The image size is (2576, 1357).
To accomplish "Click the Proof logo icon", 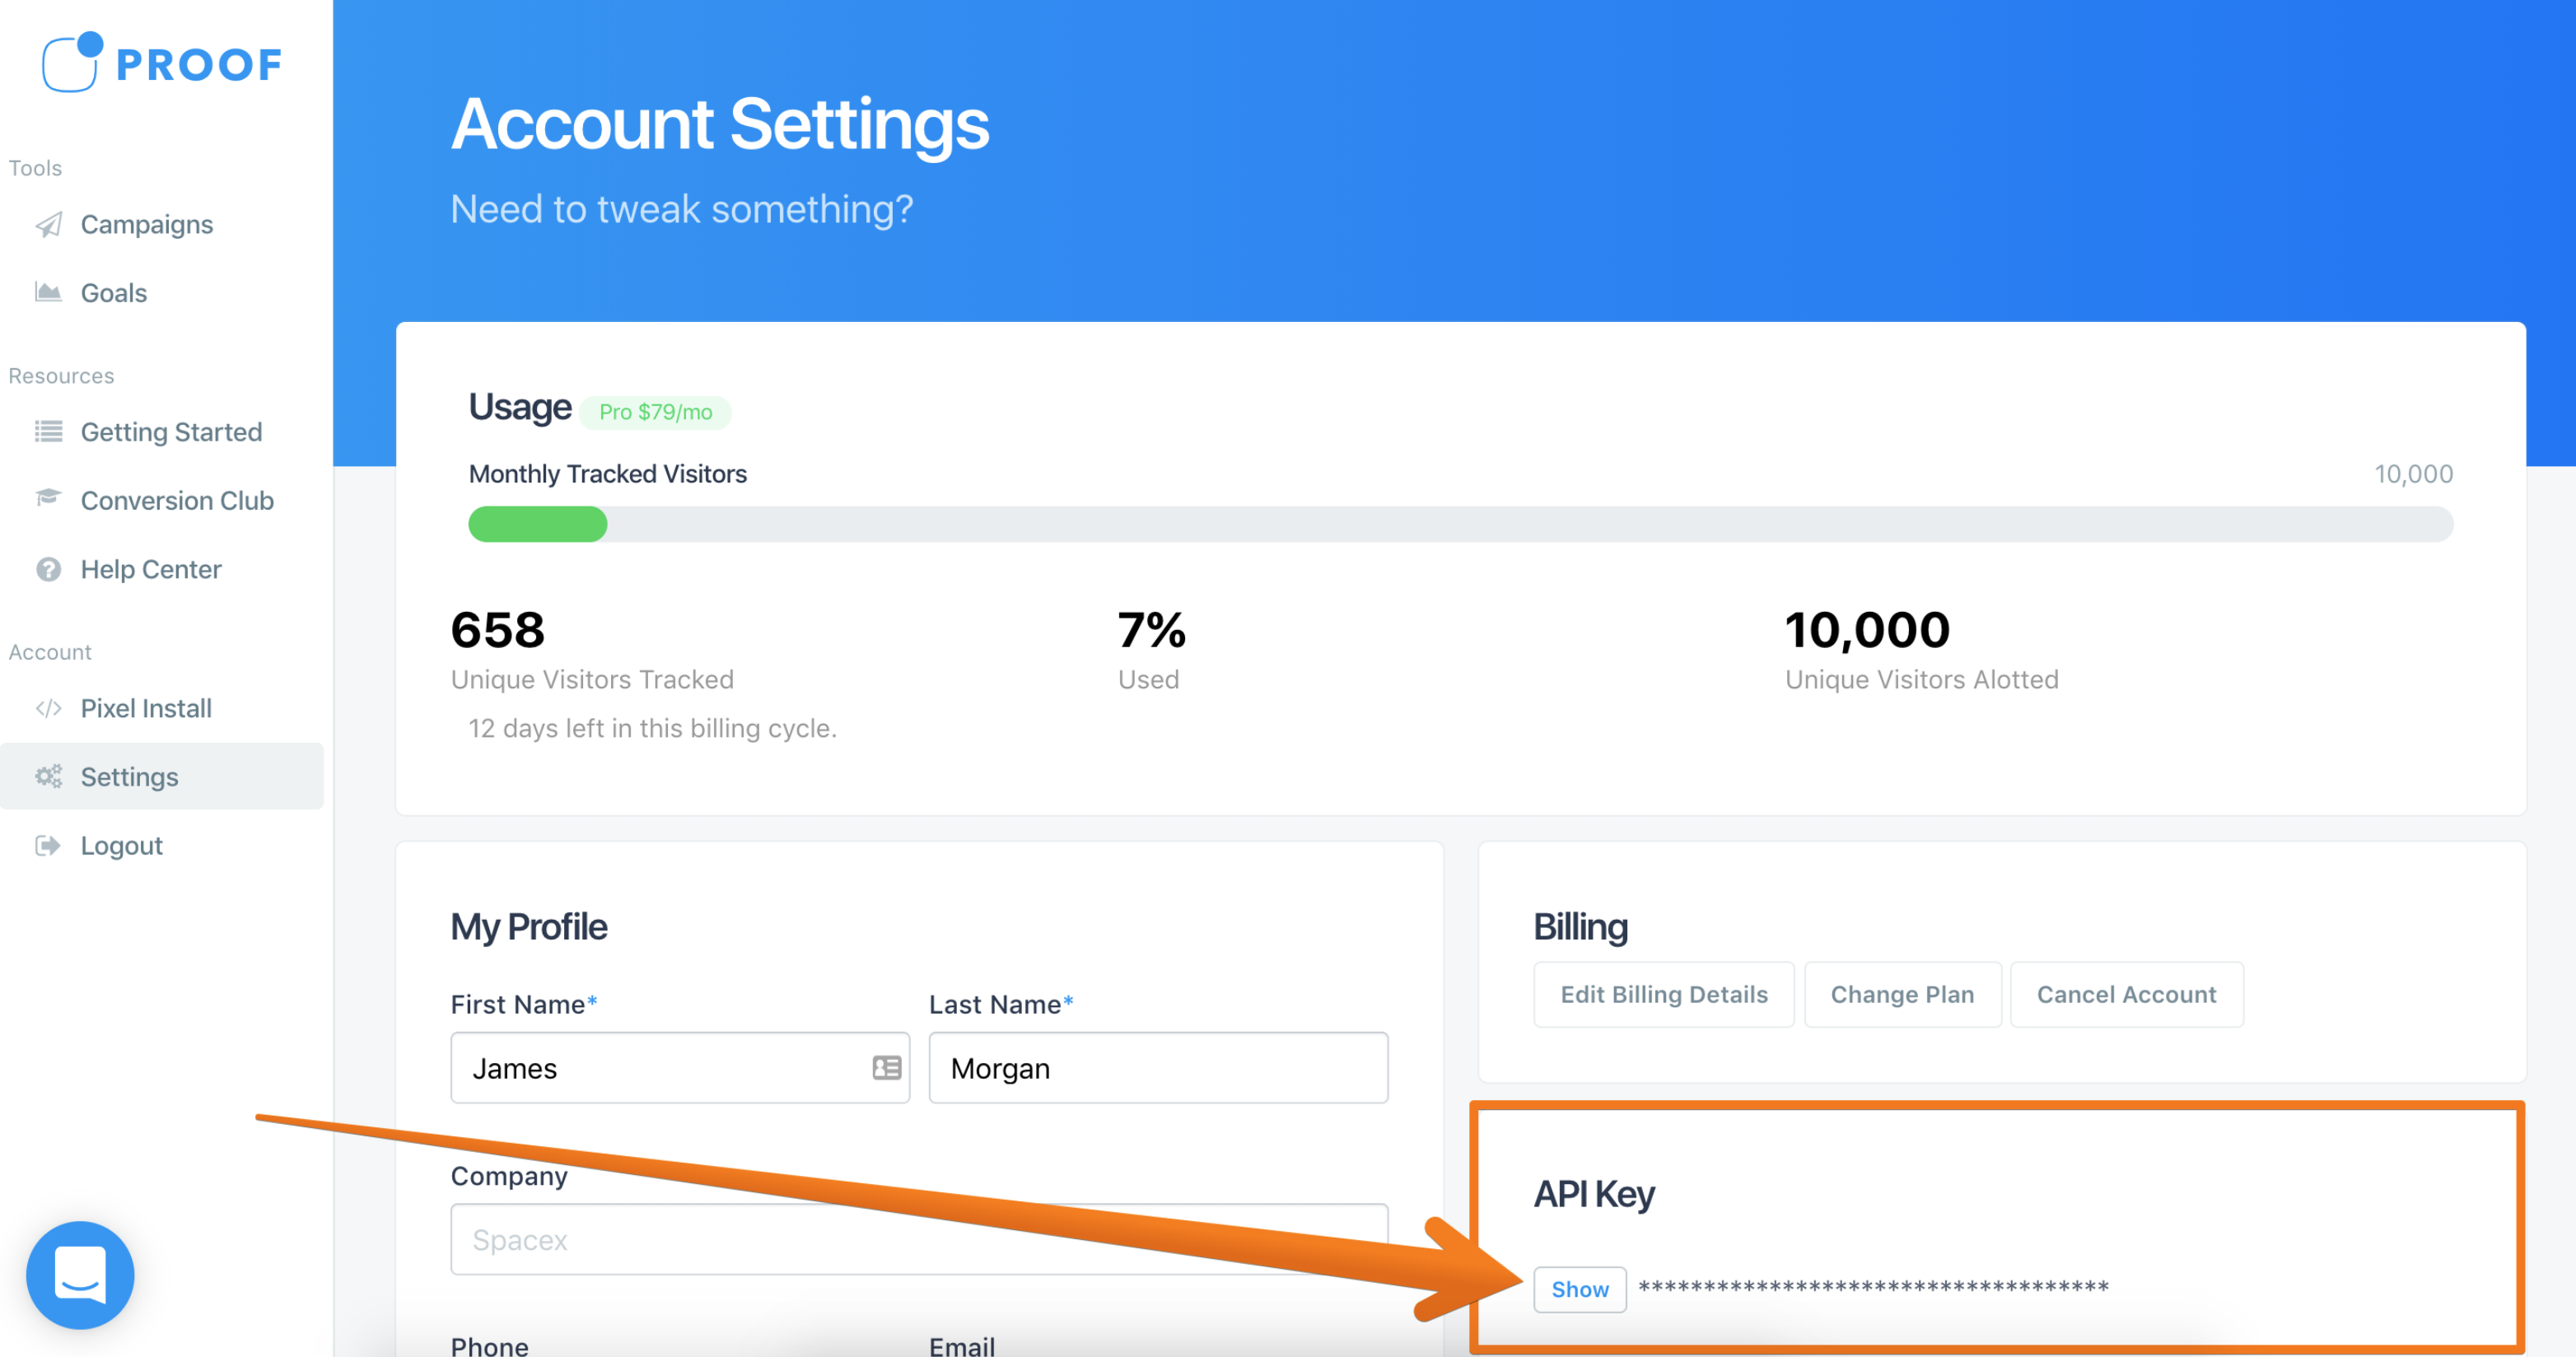I will click(x=71, y=62).
